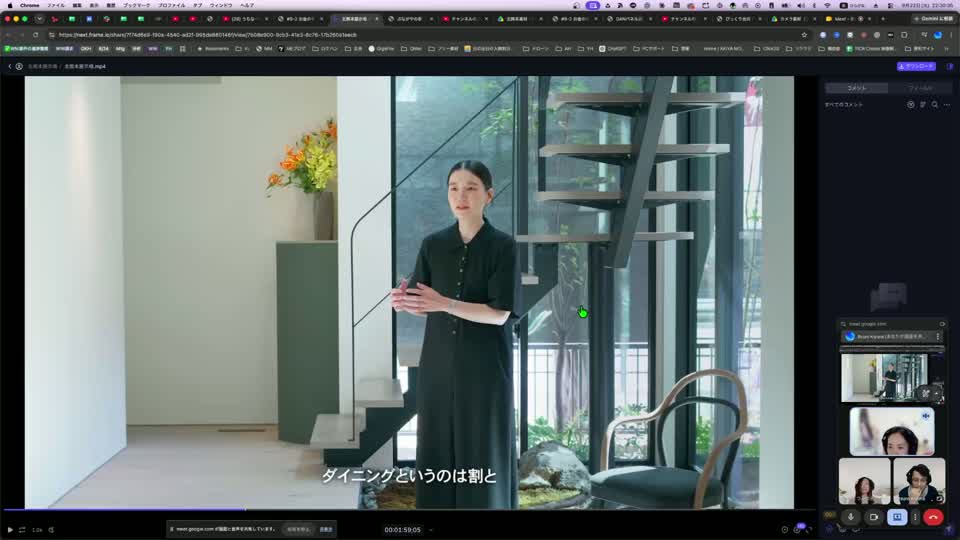Image resolution: width=960 pixels, height=540 pixels.
Task: Bookmark this page with the star icon
Action: pyautogui.click(x=804, y=35)
